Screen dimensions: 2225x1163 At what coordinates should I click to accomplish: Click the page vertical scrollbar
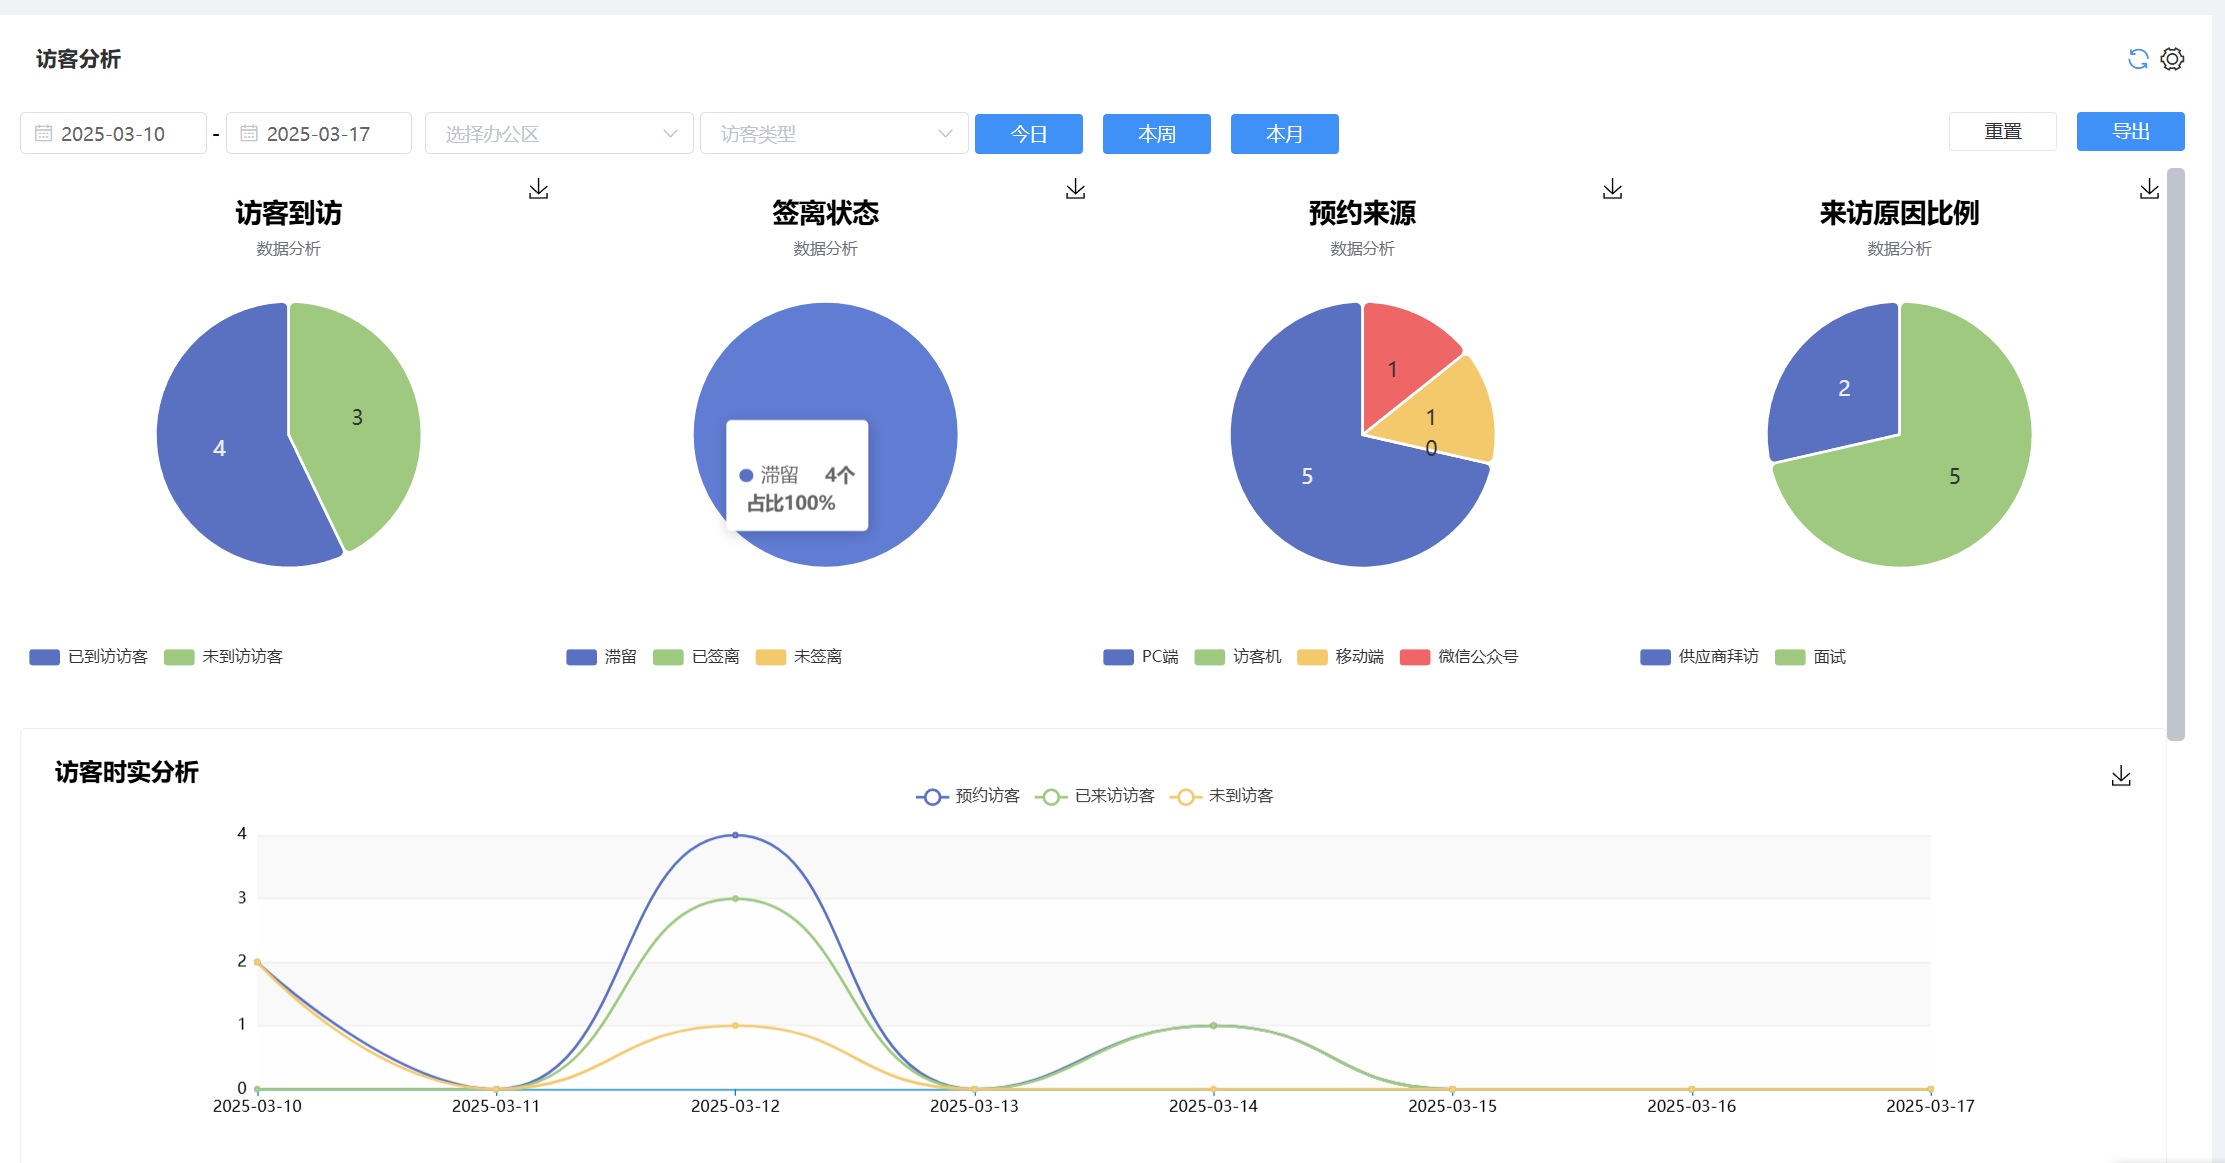2176,455
